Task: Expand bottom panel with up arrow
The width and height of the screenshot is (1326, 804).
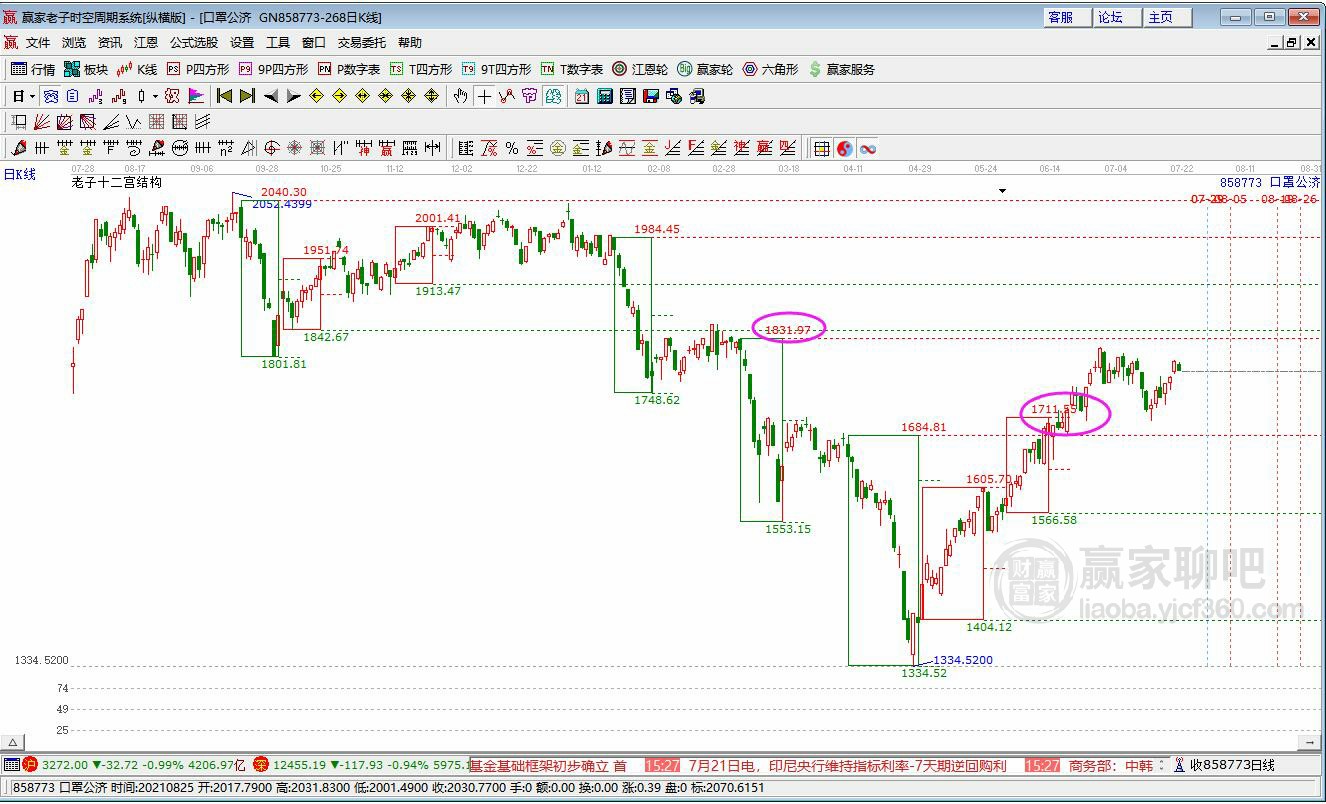Action: 12,742
